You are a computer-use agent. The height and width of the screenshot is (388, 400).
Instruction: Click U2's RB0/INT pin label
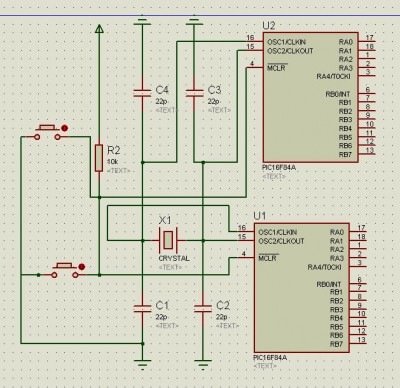338,94
